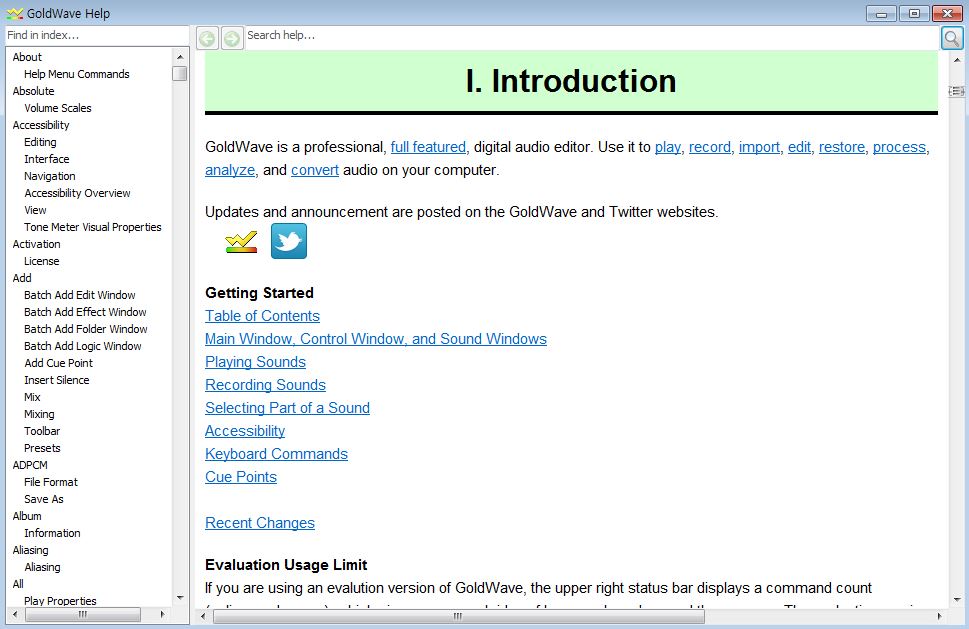Select Help Menu Commands index entry
Viewport: 969px width, 629px height.
[x=77, y=74]
